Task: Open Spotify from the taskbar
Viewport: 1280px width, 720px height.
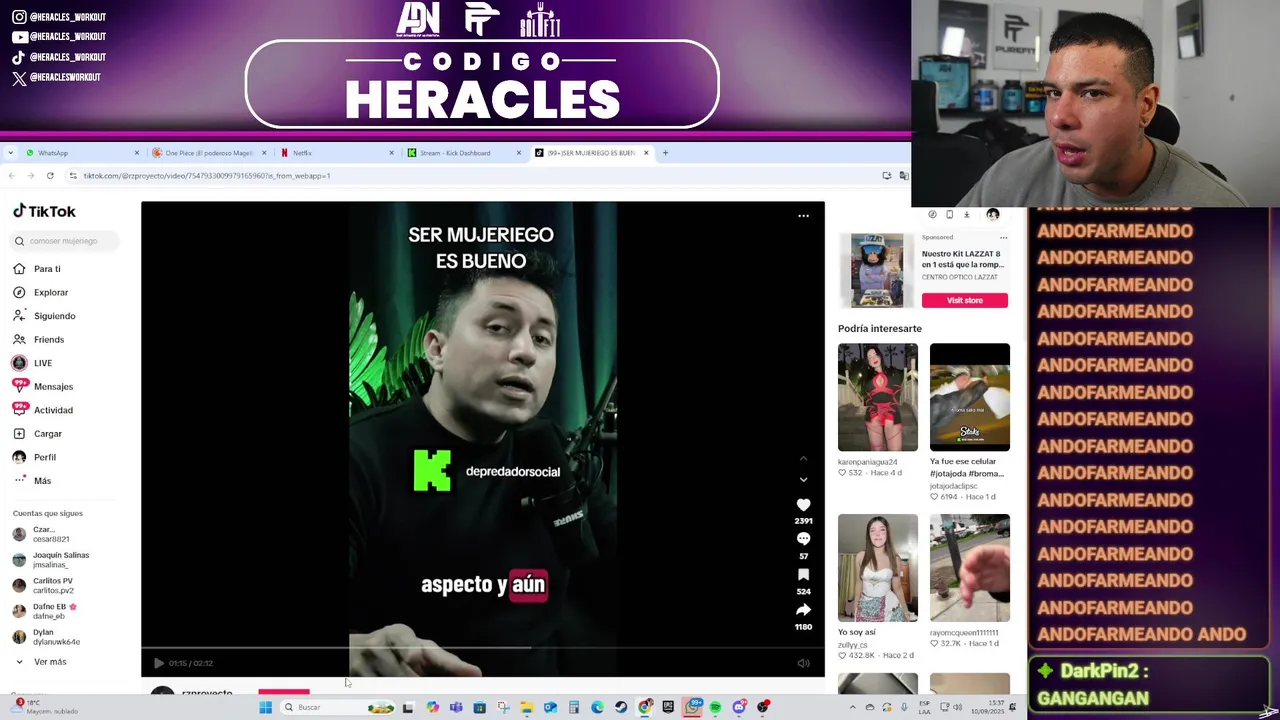Action: (x=715, y=707)
